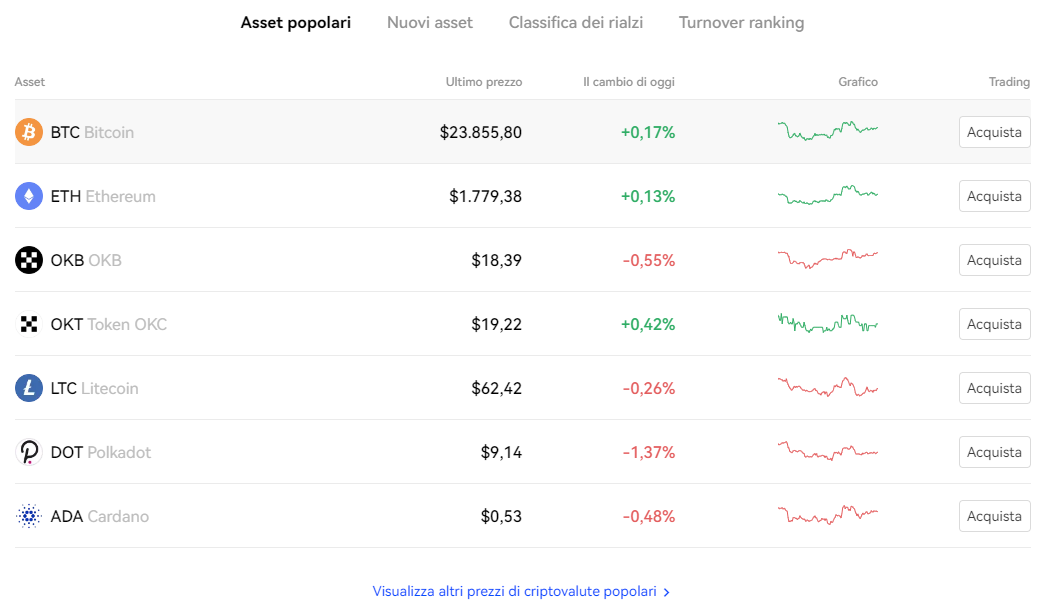
Task: Click Acquista button for OKT
Action: (x=994, y=324)
